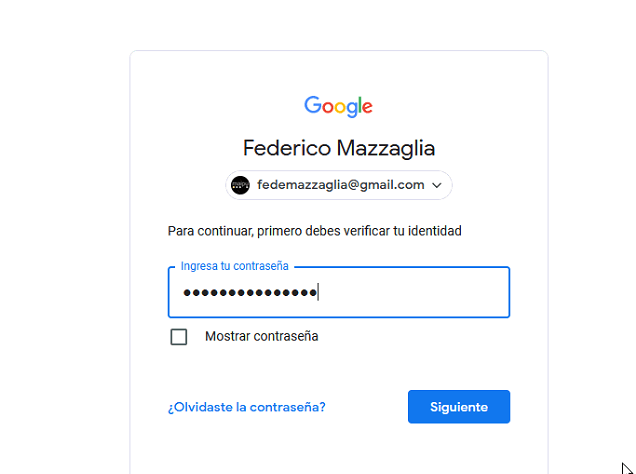Expand the account switcher chevron arrow
Image resolution: width=636 pixels, height=474 pixels.
[437, 185]
